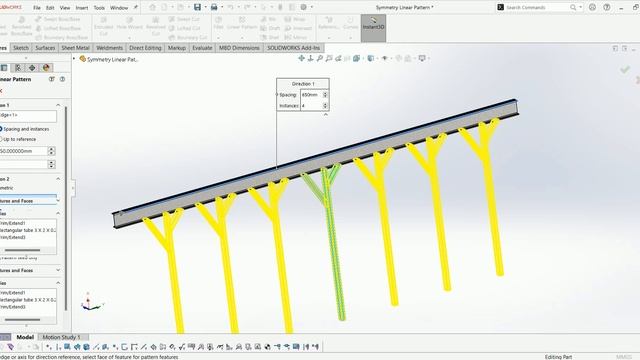The width and height of the screenshot is (640, 360).
Task: Open the Tools menu
Action: 99,8
